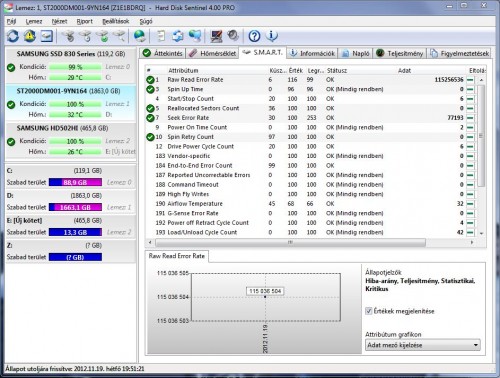
Task: Click the disk drive panel toolbar icon
Action: point(47,36)
